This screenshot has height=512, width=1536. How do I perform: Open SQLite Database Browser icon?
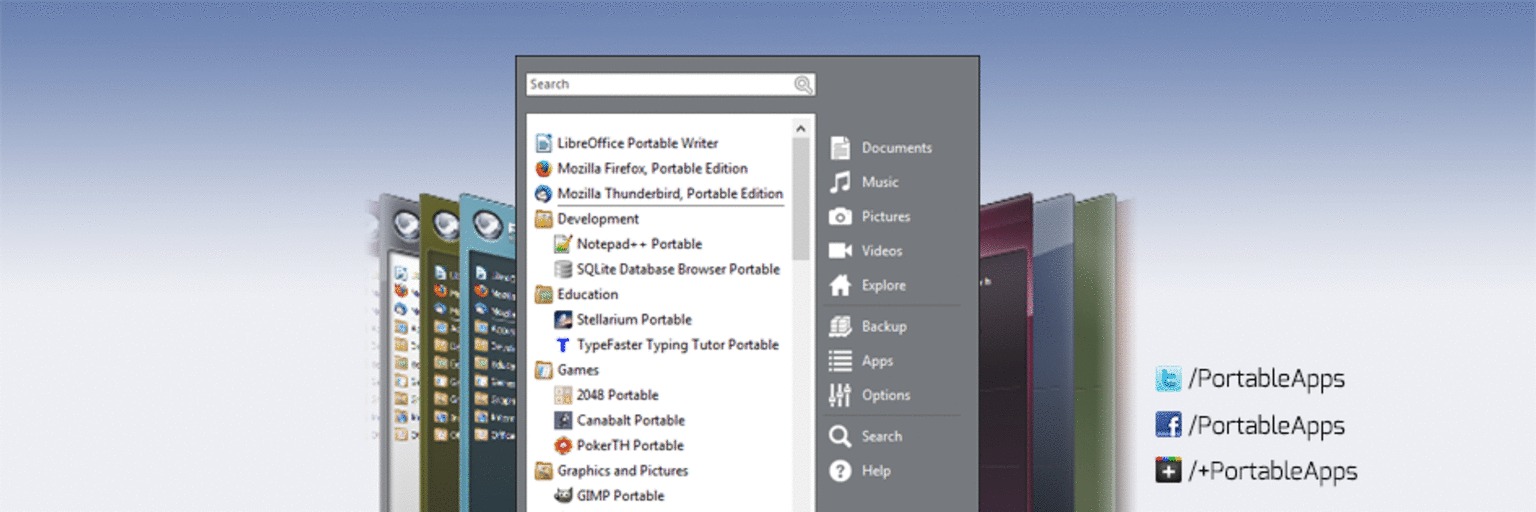pos(563,269)
